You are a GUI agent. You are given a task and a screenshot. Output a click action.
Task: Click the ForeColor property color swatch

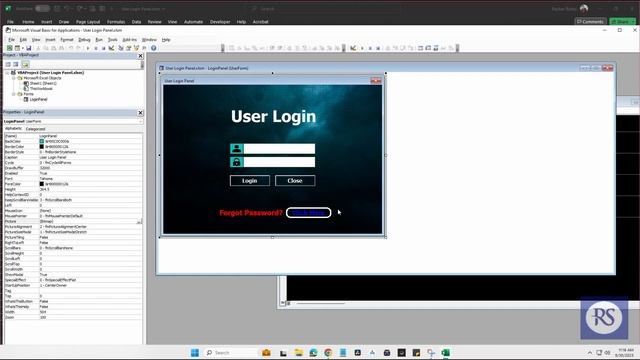click(x=42, y=184)
